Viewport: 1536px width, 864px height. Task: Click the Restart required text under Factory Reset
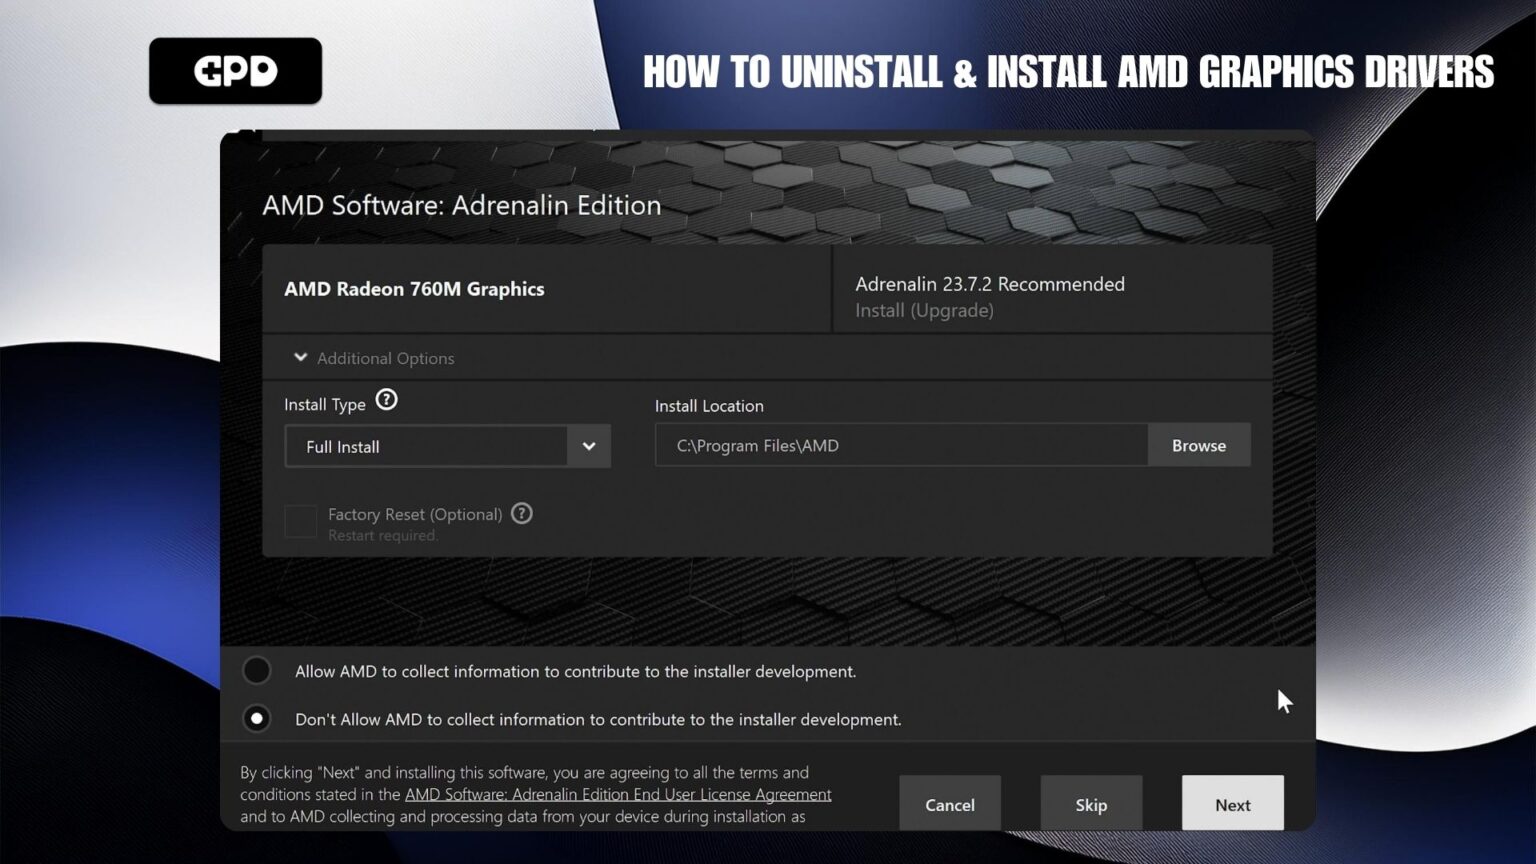[383, 535]
